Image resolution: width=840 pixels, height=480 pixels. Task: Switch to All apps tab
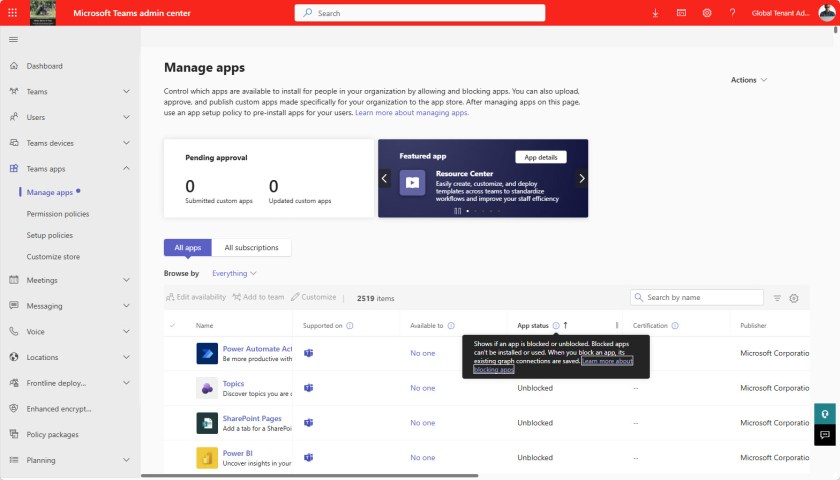click(188, 248)
